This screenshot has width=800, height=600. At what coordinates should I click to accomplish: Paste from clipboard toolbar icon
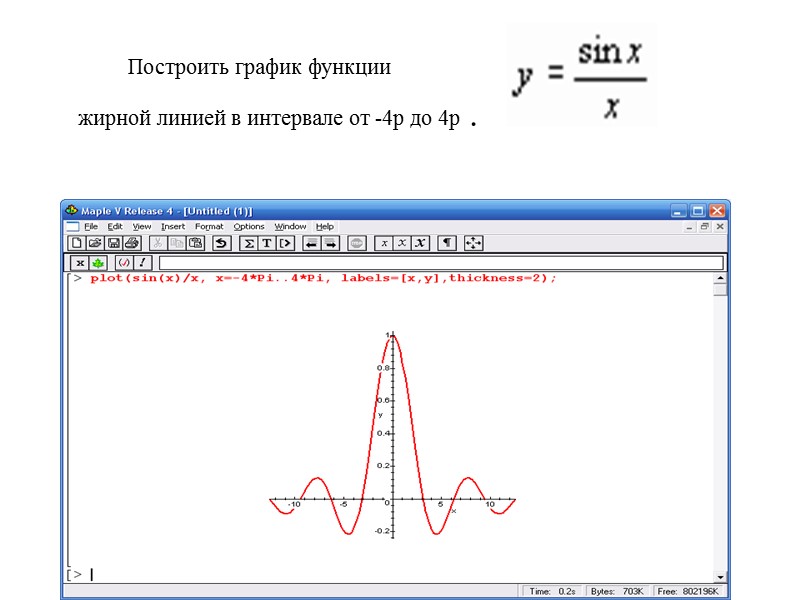click(x=195, y=243)
